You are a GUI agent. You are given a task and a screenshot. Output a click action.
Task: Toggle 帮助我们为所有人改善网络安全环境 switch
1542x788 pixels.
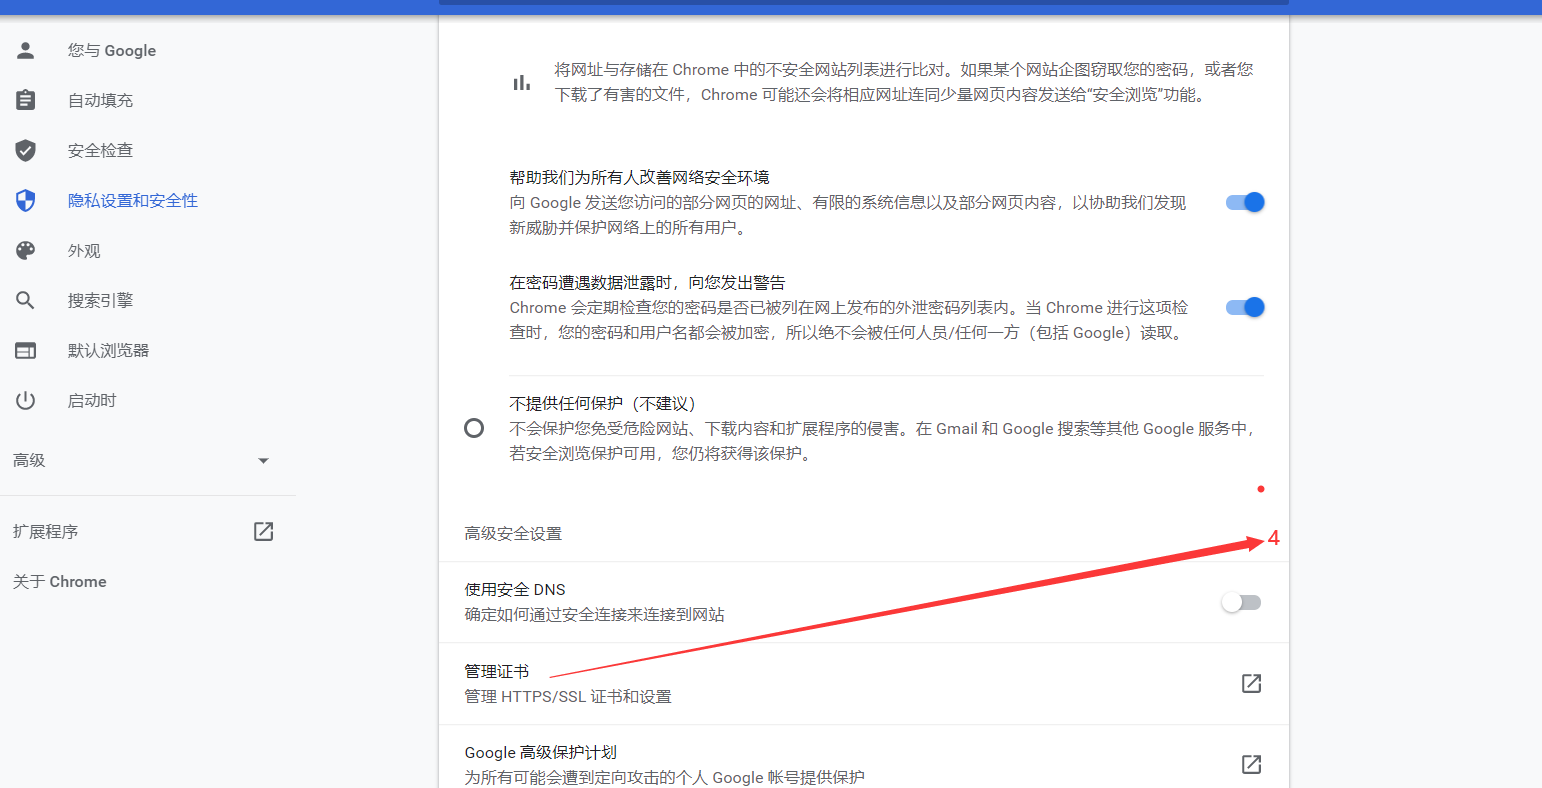coord(1245,202)
